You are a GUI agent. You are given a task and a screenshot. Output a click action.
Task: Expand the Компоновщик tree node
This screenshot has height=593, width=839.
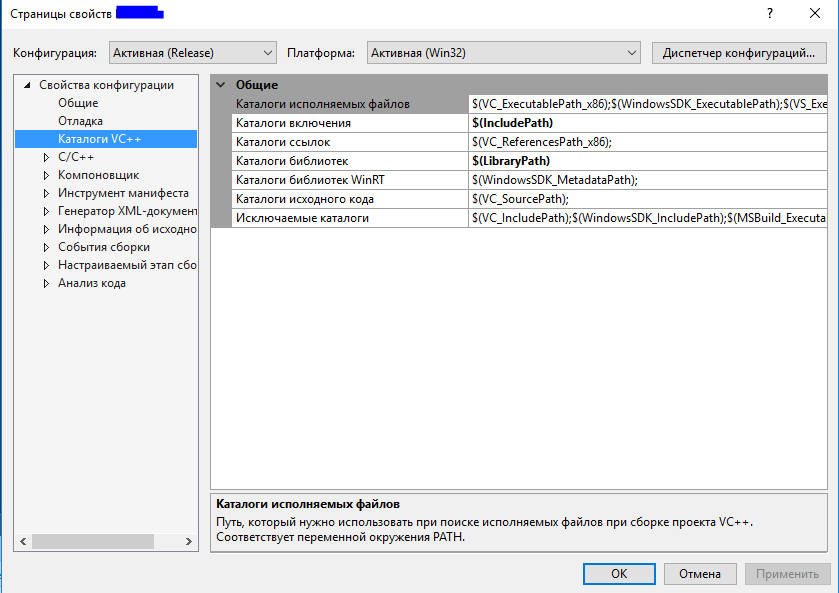(x=46, y=175)
